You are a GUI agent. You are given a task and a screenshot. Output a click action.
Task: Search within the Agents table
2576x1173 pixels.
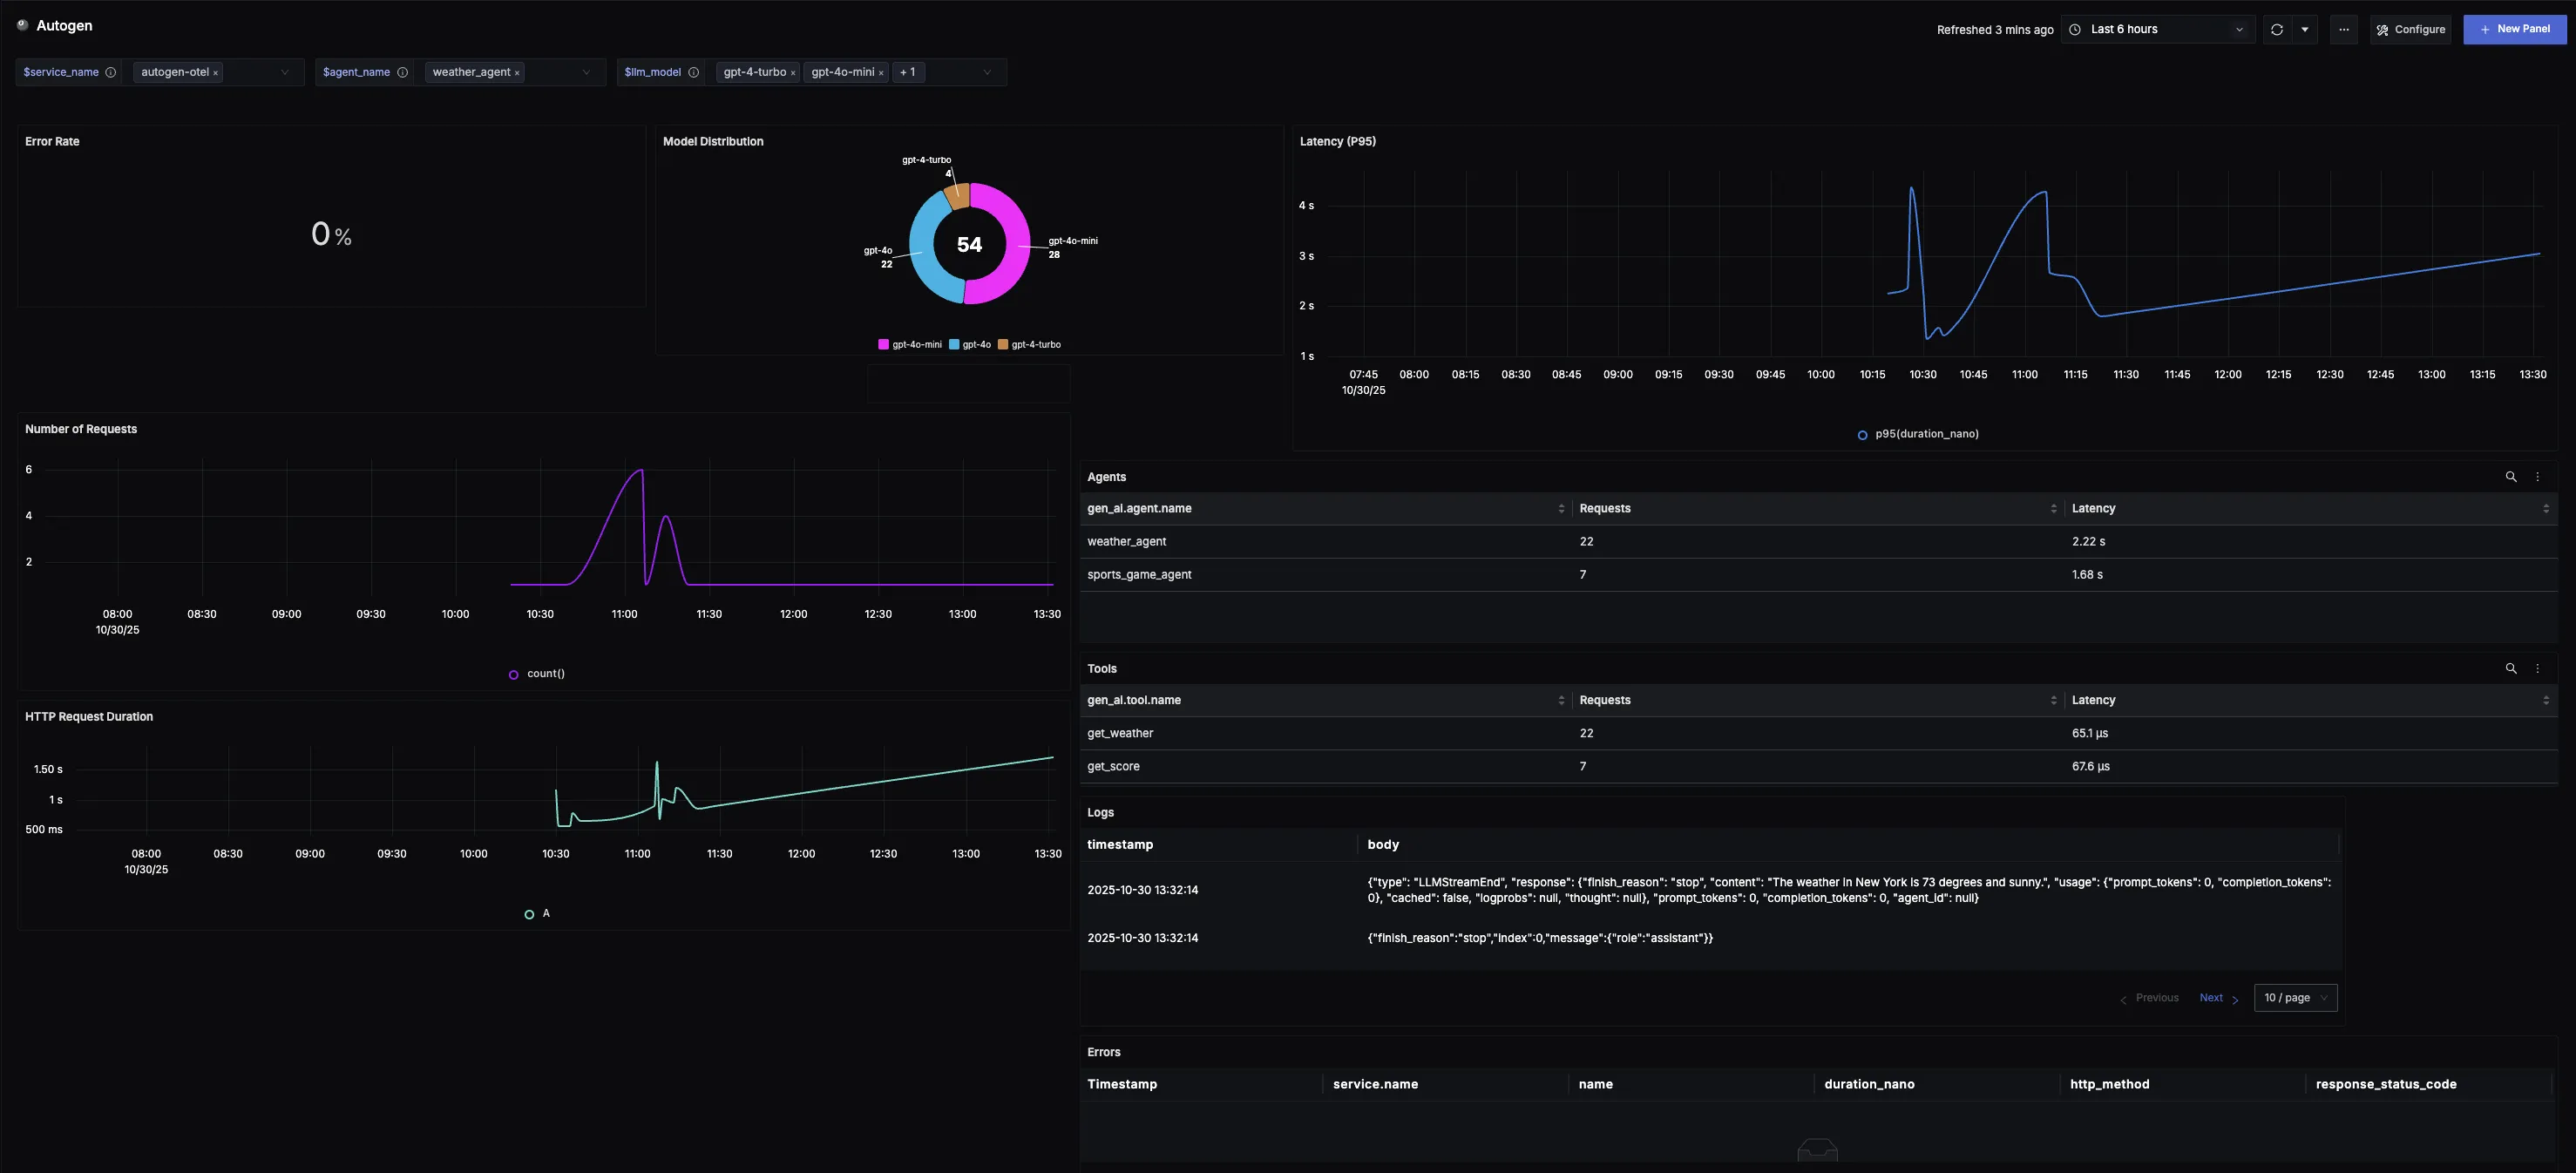[2511, 477]
